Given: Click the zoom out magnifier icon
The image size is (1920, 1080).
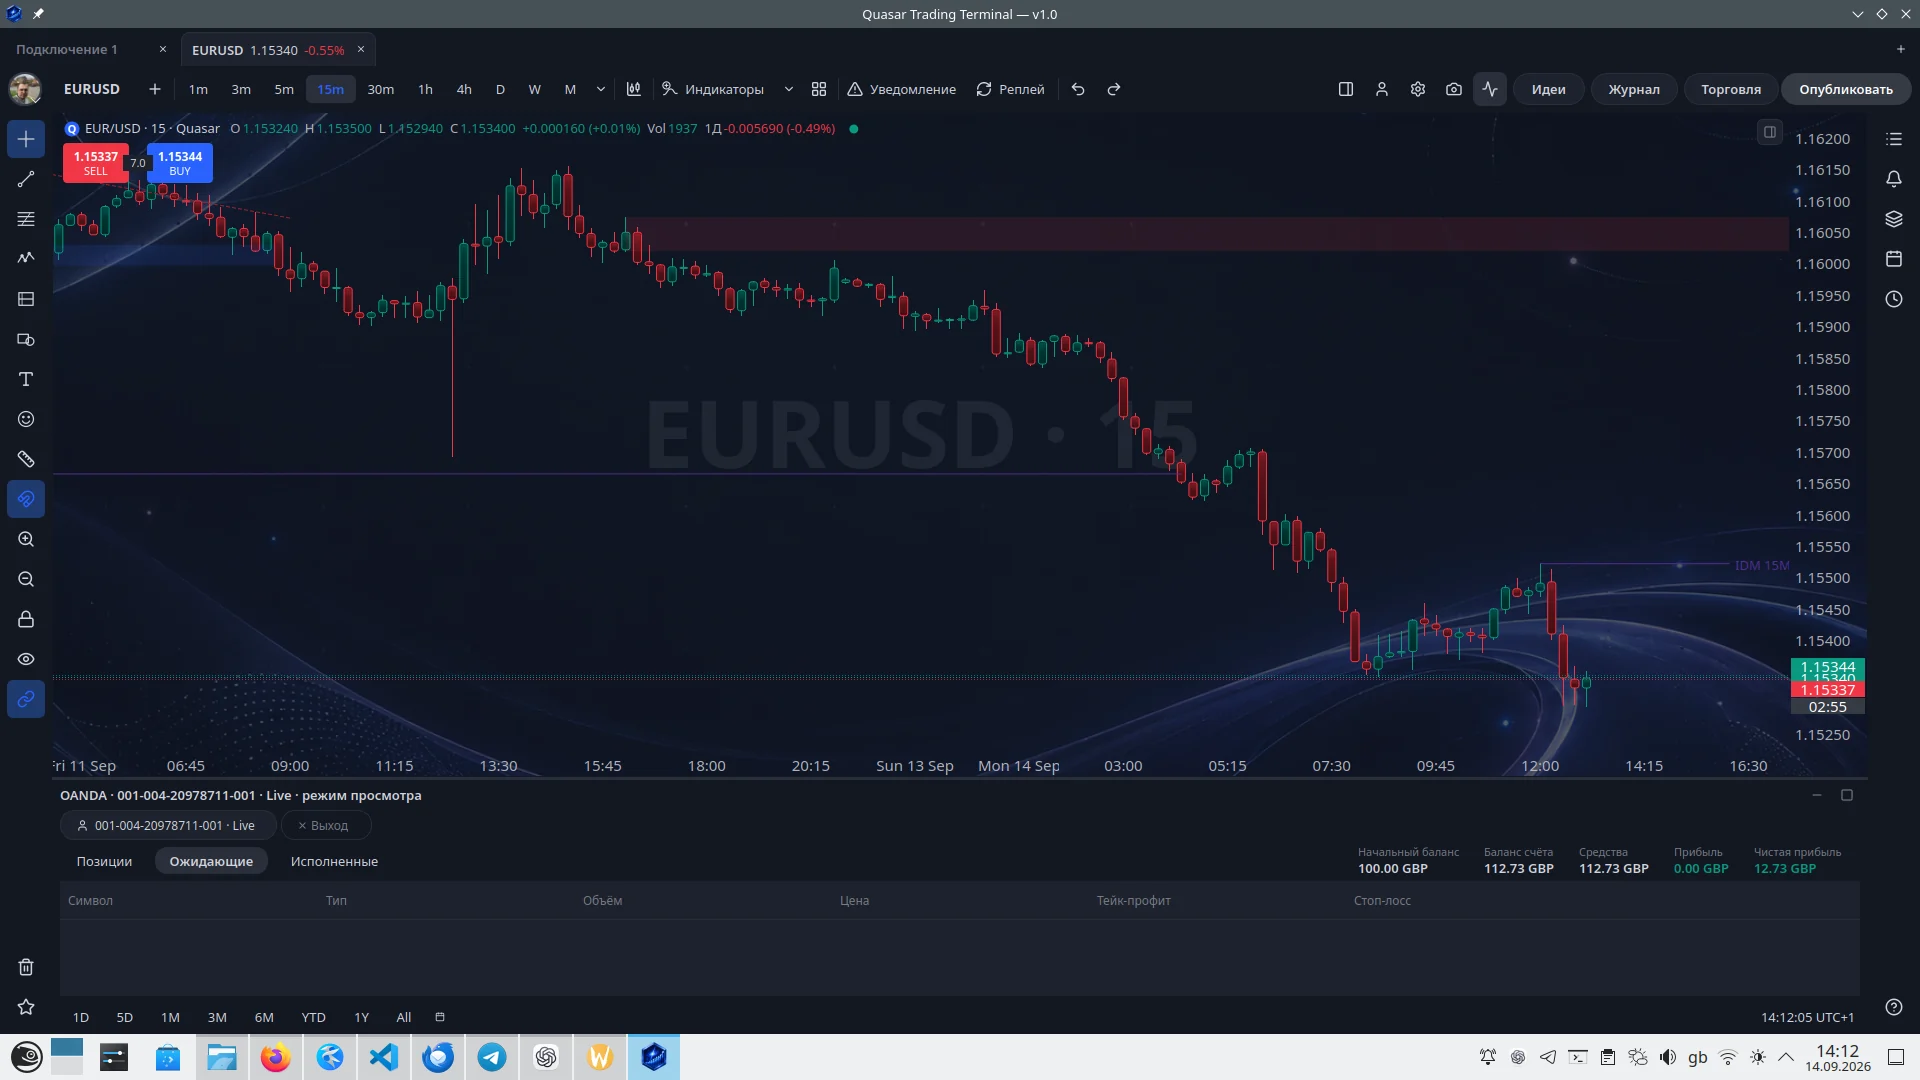Looking at the screenshot, I should tap(26, 579).
